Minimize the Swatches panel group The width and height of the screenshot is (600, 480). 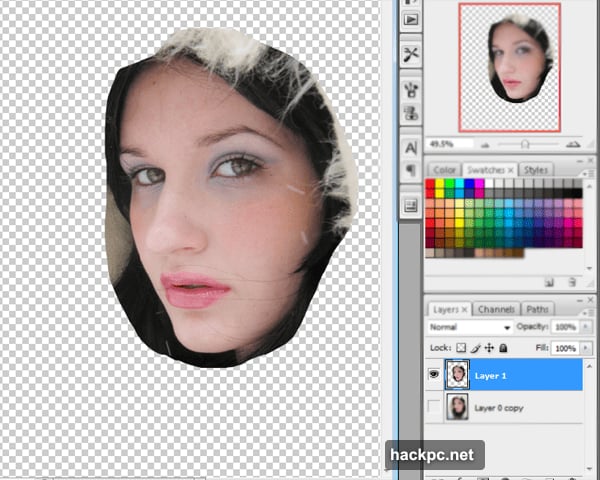[580, 162]
